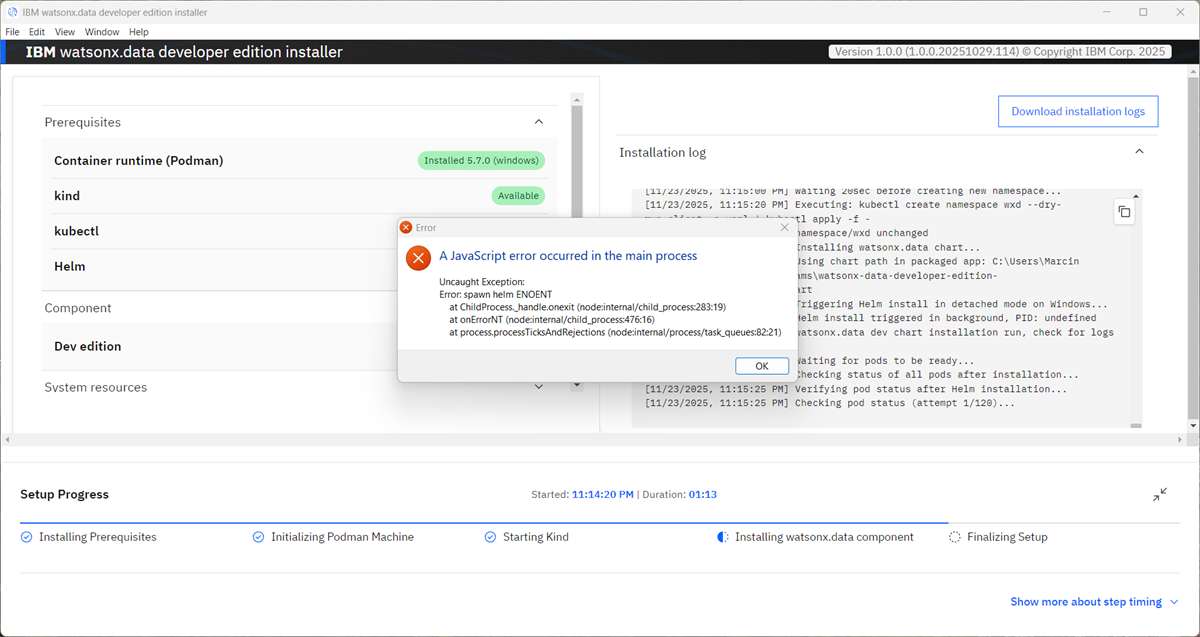Download installation logs
The image size is (1200, 637).
[1078, 111]
